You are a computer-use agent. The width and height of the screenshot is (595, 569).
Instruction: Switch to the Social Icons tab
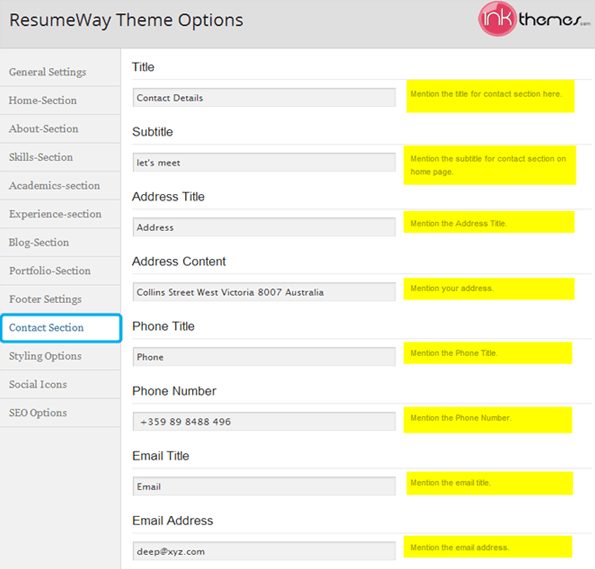coord(60,384)
